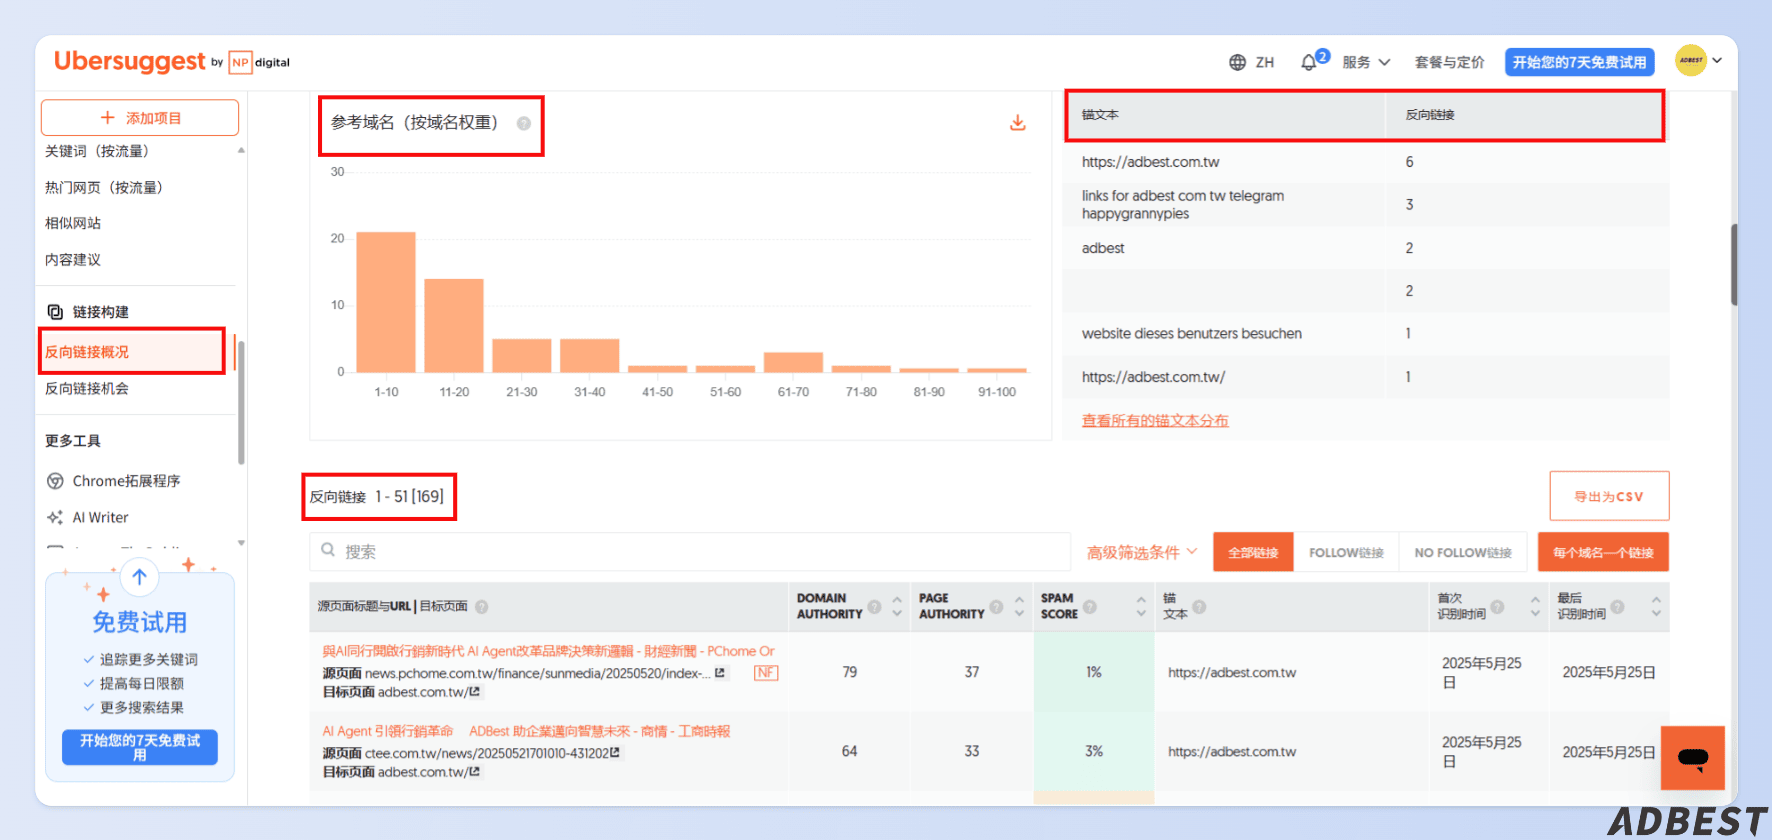The width and height of the screenshot is (1772, 840).
Task: Open 相似网站 sidebar item
Action: coord(73,223)
